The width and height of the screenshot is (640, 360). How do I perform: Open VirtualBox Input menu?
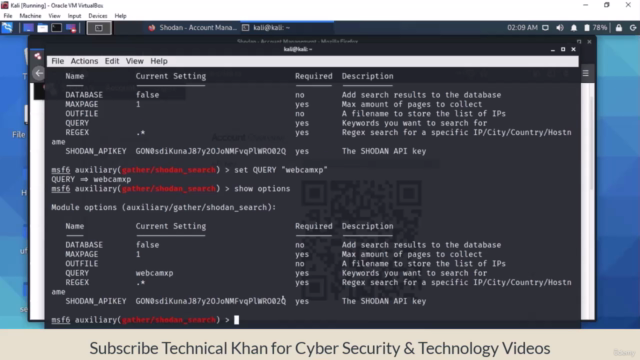tap(74, 16)
